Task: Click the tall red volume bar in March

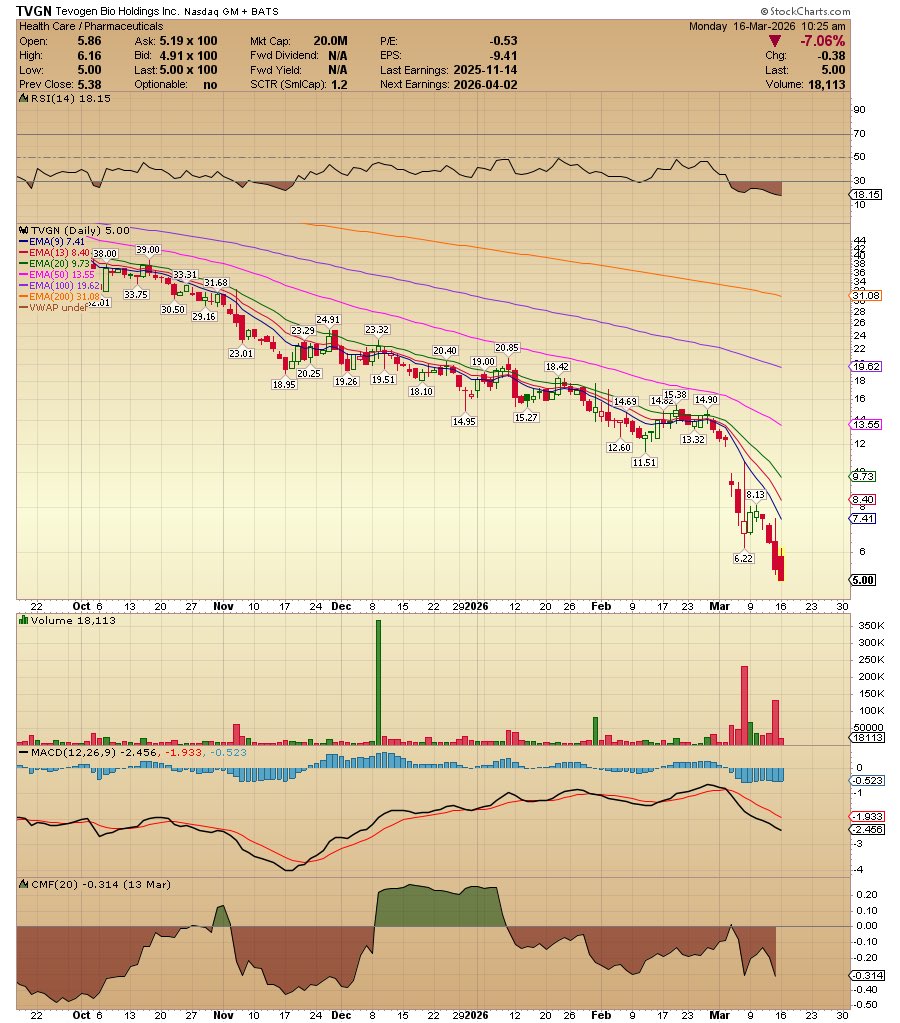Action: click(744, 705)
